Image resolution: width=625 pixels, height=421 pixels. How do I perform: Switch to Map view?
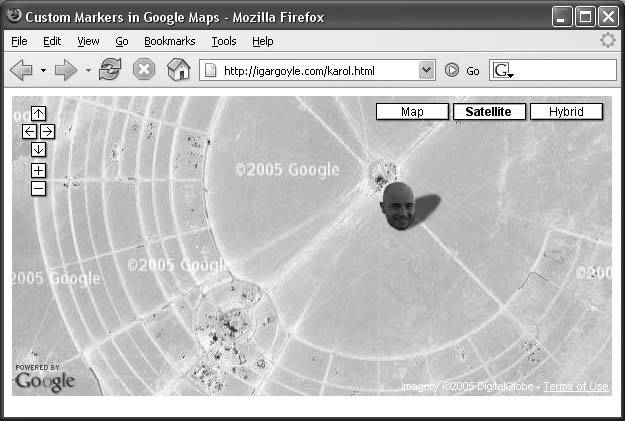[x=412, y=112]
